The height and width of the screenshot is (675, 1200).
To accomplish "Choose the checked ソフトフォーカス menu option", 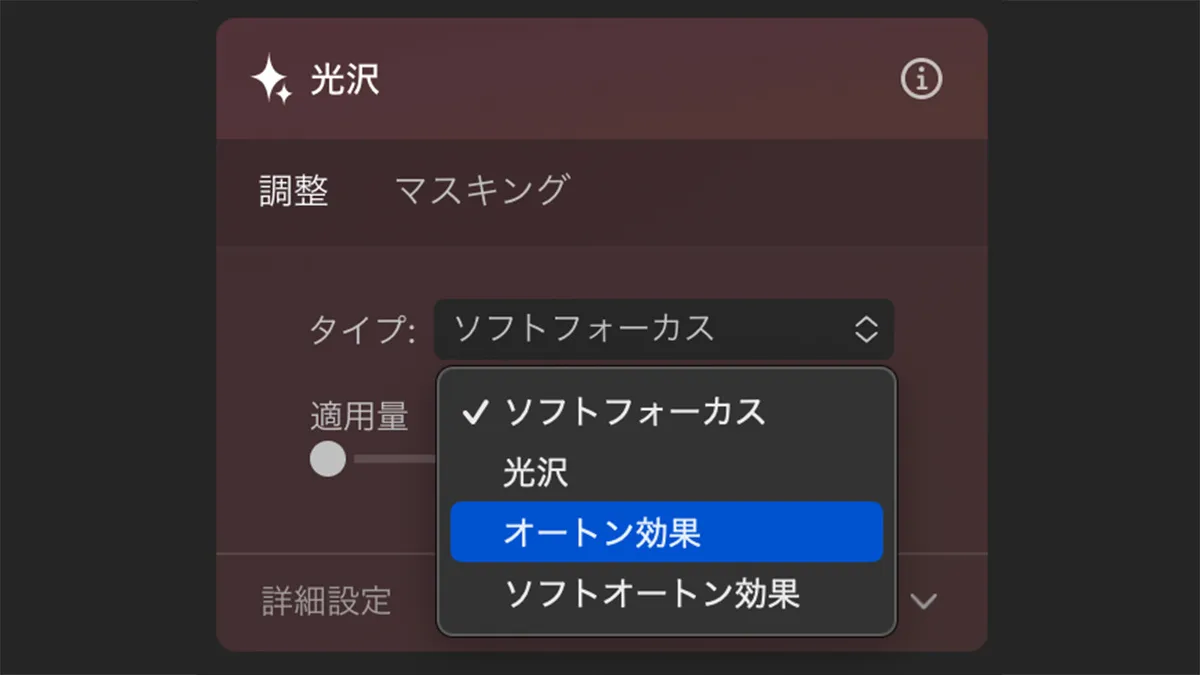I will click(635, 411).
